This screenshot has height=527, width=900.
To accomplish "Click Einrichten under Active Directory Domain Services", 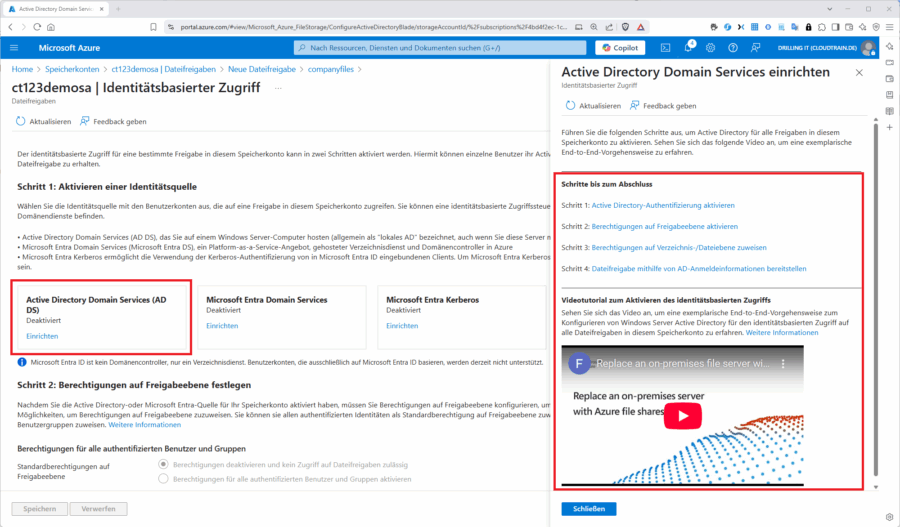I will (x=42, y=336).
